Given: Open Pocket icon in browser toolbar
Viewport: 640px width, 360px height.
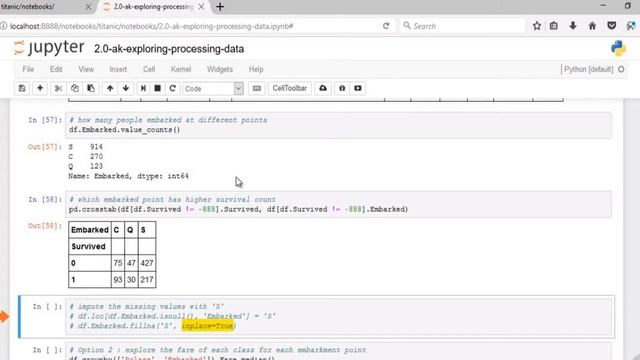Looking at the screenshot, I should (611, 26).
